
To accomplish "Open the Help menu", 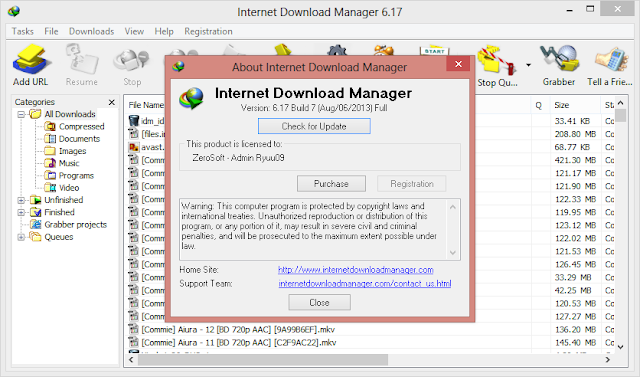I will [164, 31].
